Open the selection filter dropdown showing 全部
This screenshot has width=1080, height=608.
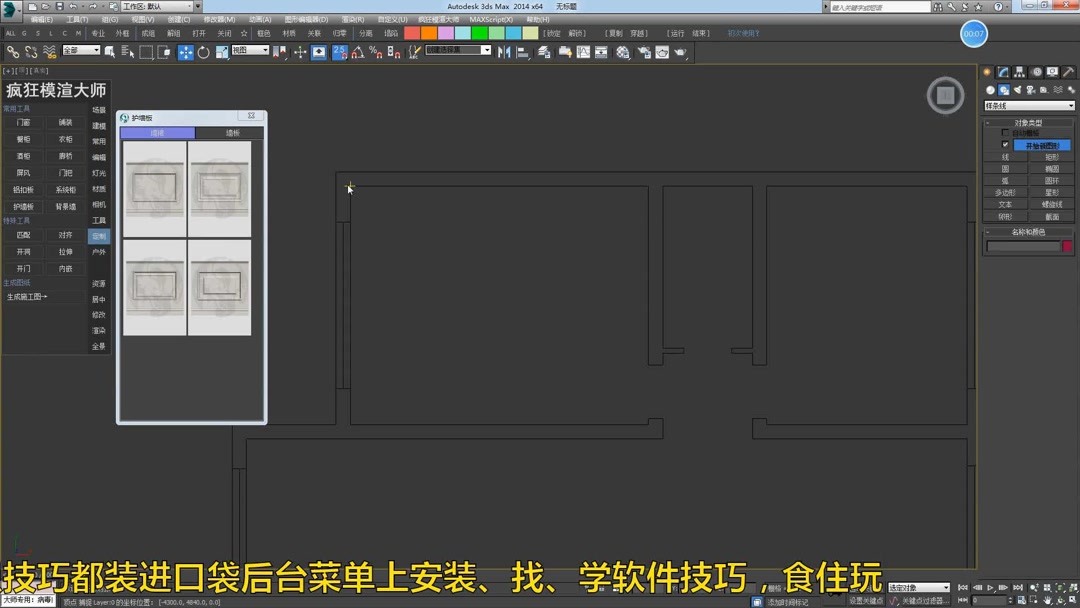(x=80, y=50)
